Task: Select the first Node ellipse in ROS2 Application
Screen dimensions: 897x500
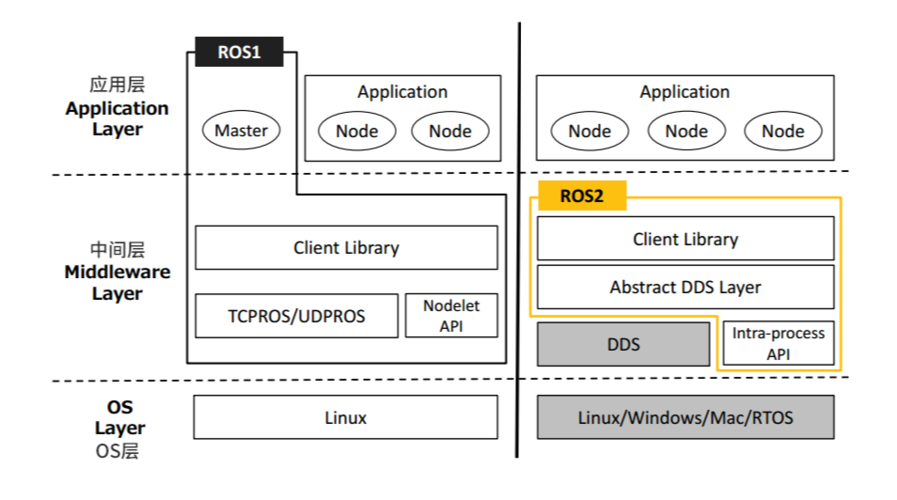Action: tap(590, 131)
